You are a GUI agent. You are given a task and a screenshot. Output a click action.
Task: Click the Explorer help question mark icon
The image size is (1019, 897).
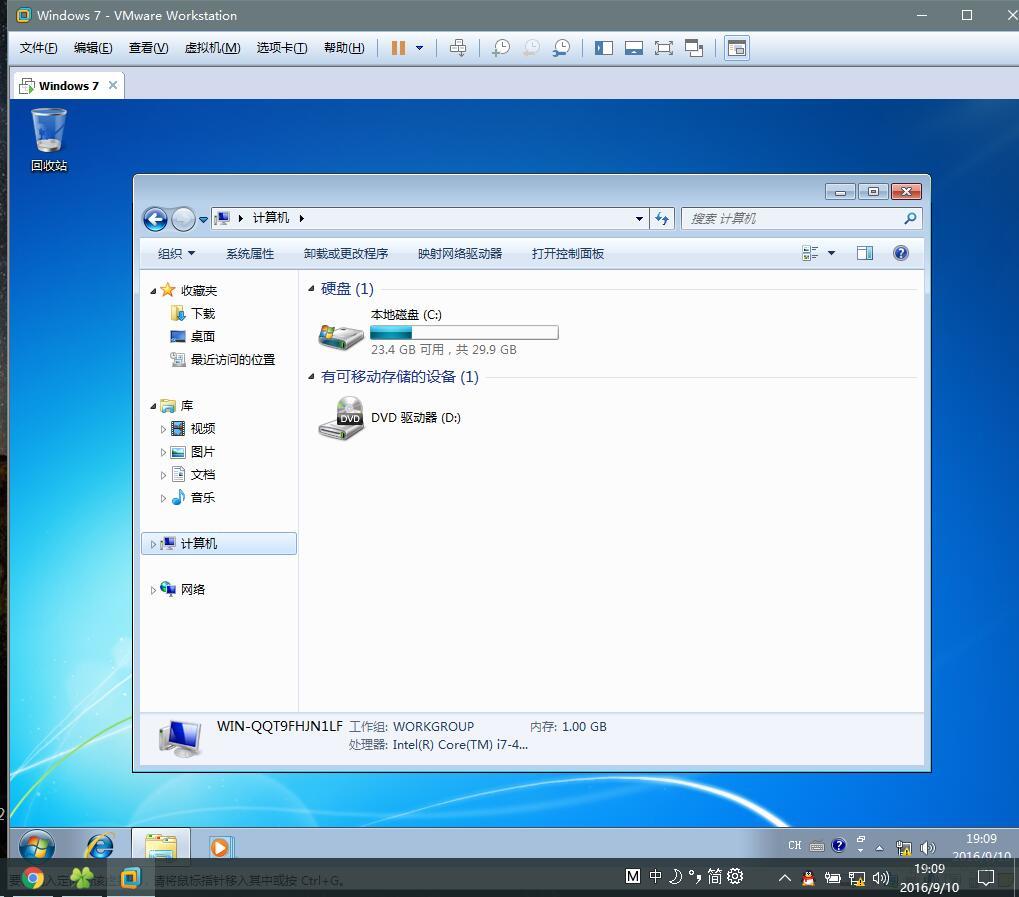click(x=900, y=253)
